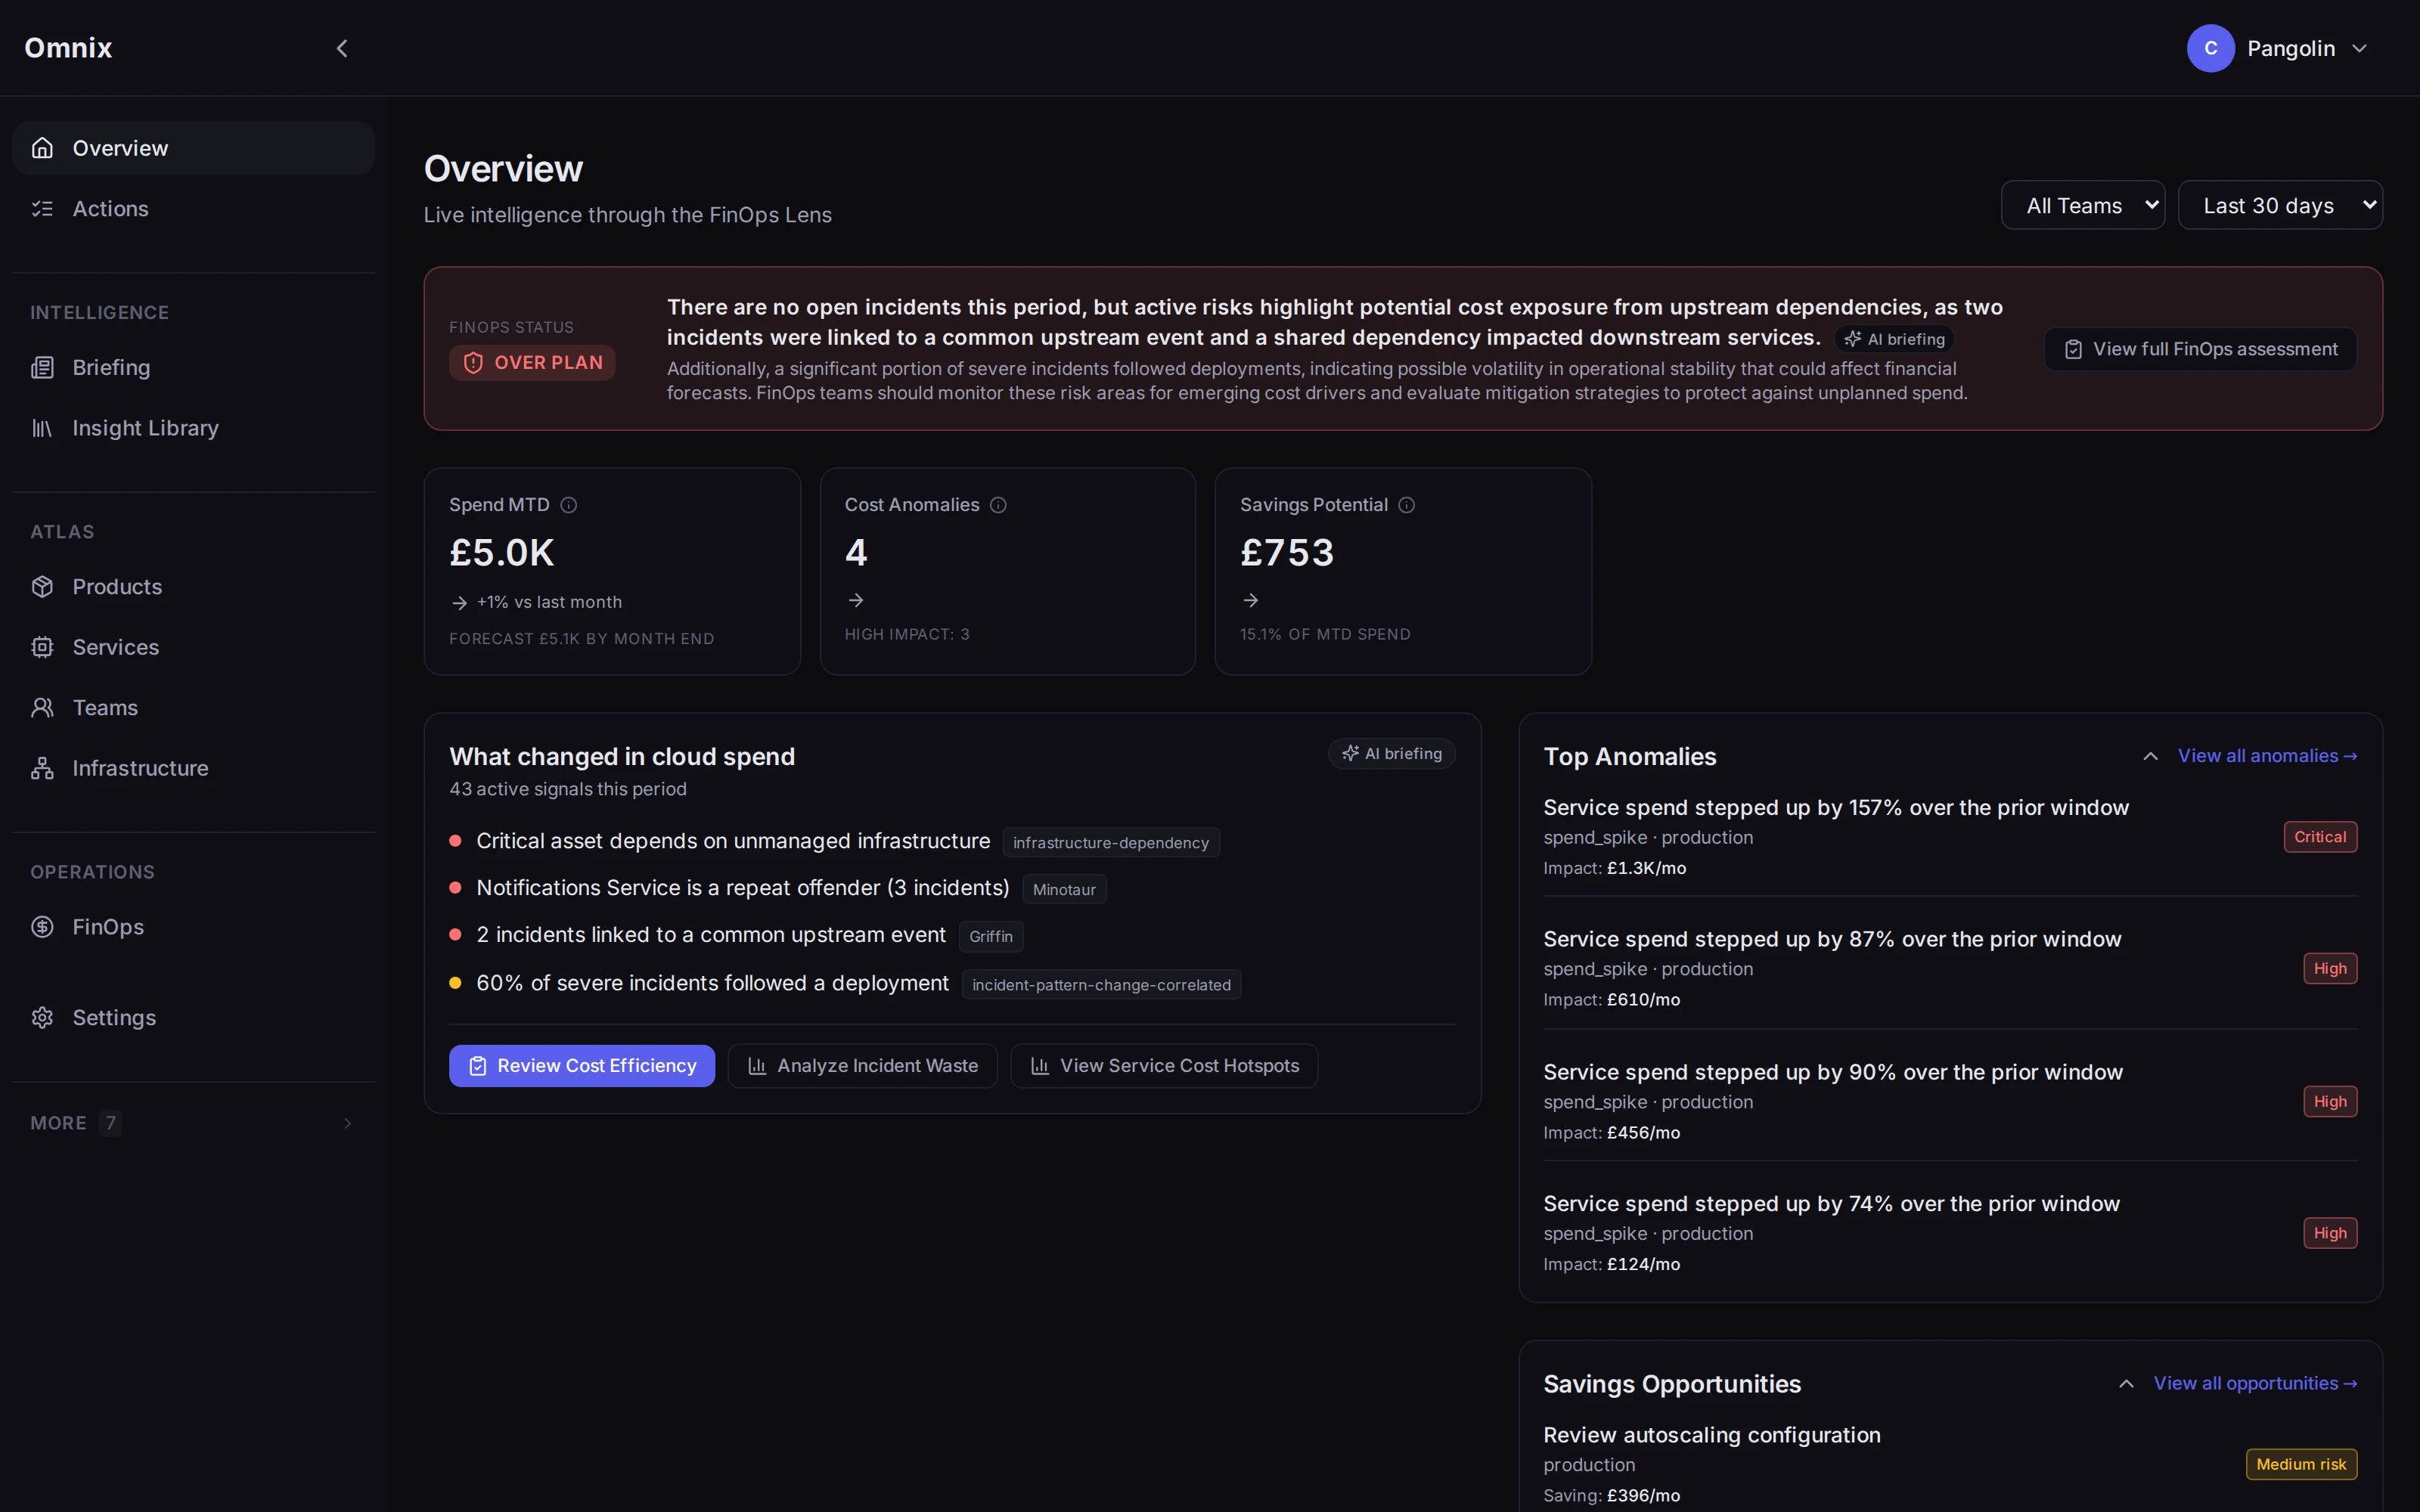This screenshot has width=2420, height=1512.
Task: Click Critical asset depends on unmanaged infrastructure
Action: tap(733, 841)
